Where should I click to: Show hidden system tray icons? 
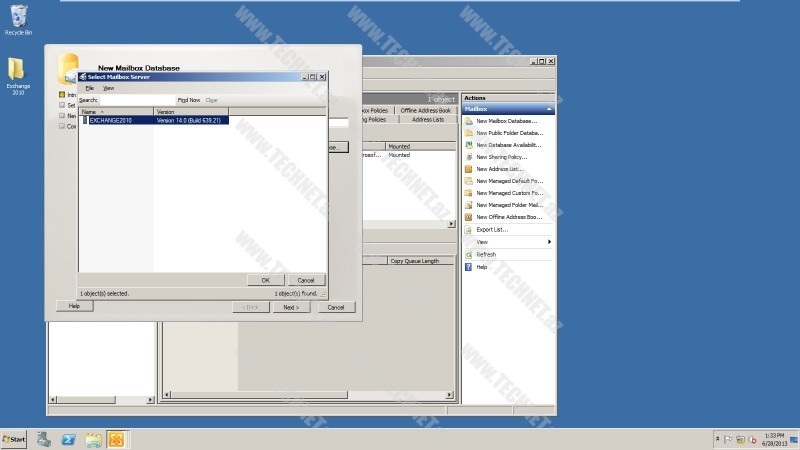click(718, 439)
